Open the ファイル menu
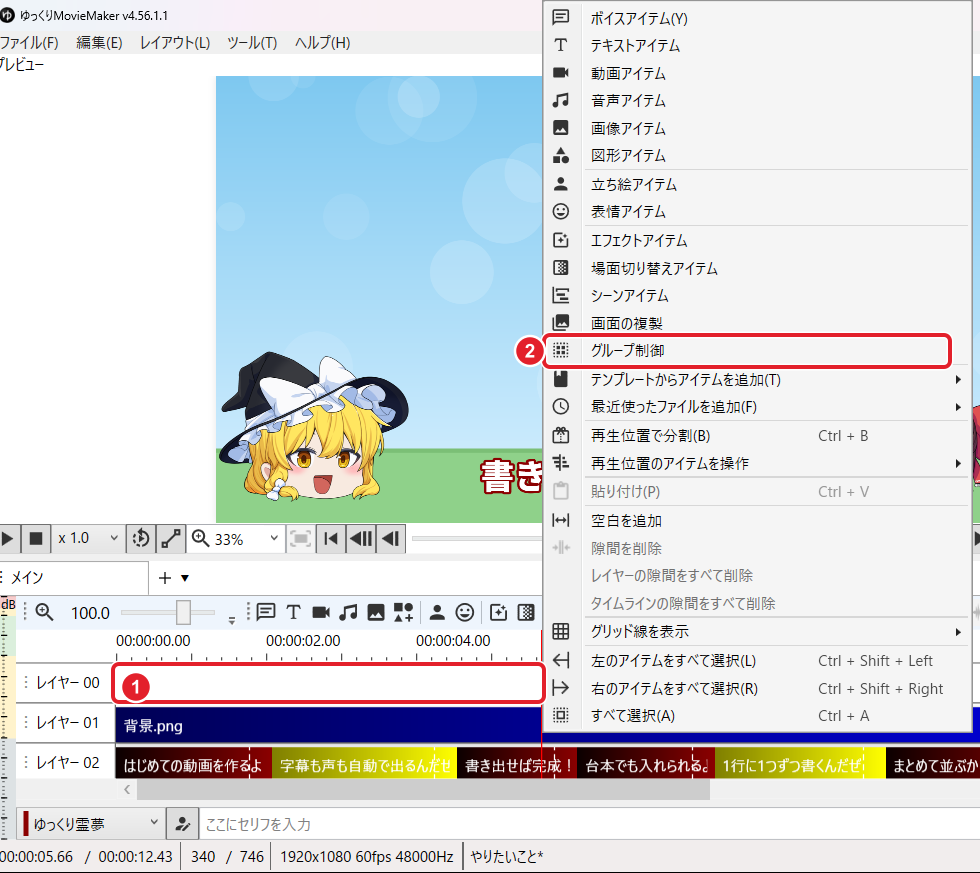Screen dimensions: 980x873 (29, 43)
